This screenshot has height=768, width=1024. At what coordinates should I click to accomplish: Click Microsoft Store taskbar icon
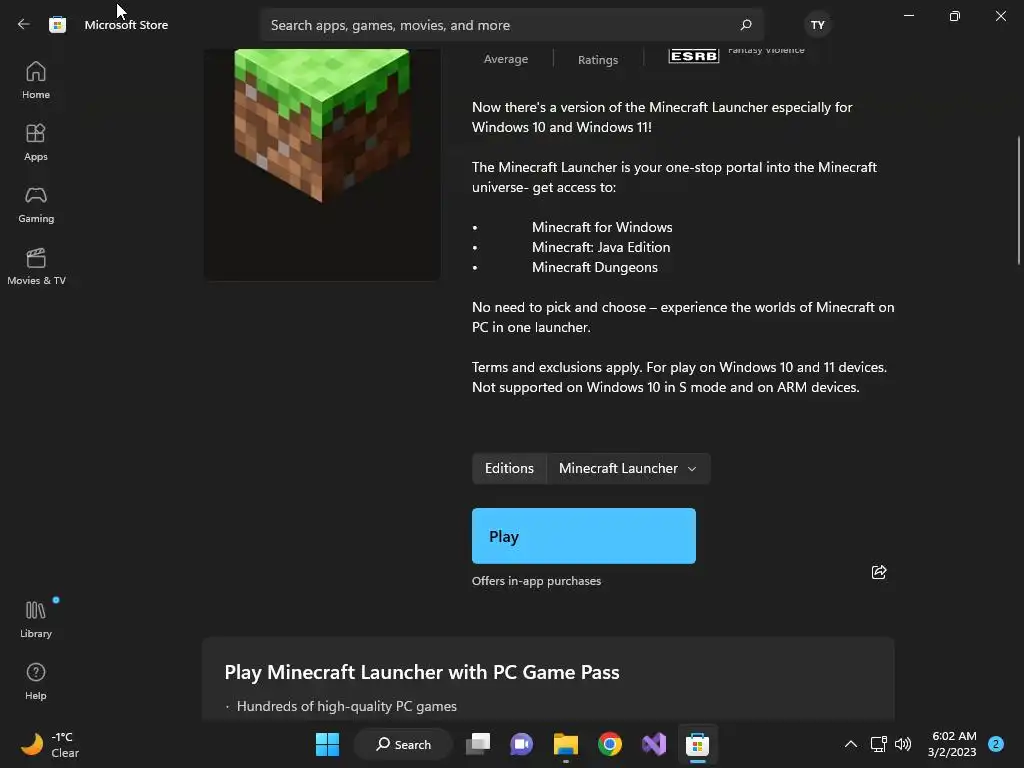[697, 744]
